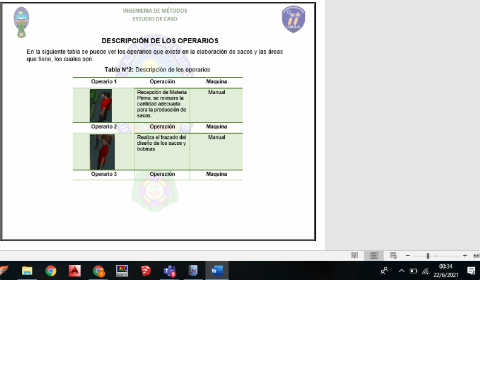Image resolution: width=480 pixels, height=370 pixels.
Task: Select the Operario 2 photo in table
Action: coord(102,152)
